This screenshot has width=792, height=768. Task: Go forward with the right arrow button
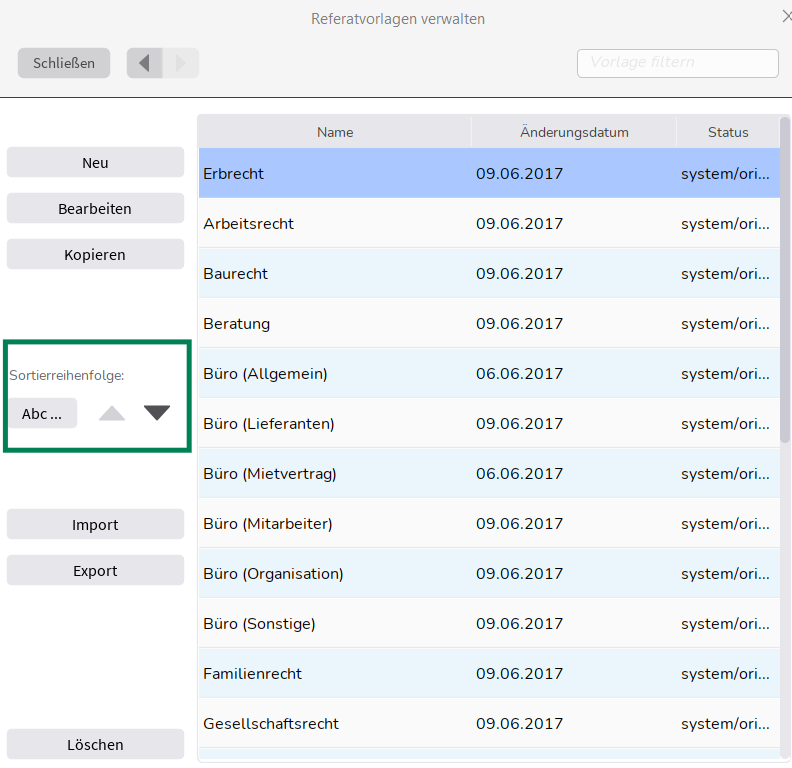click(x=181, y=63)
